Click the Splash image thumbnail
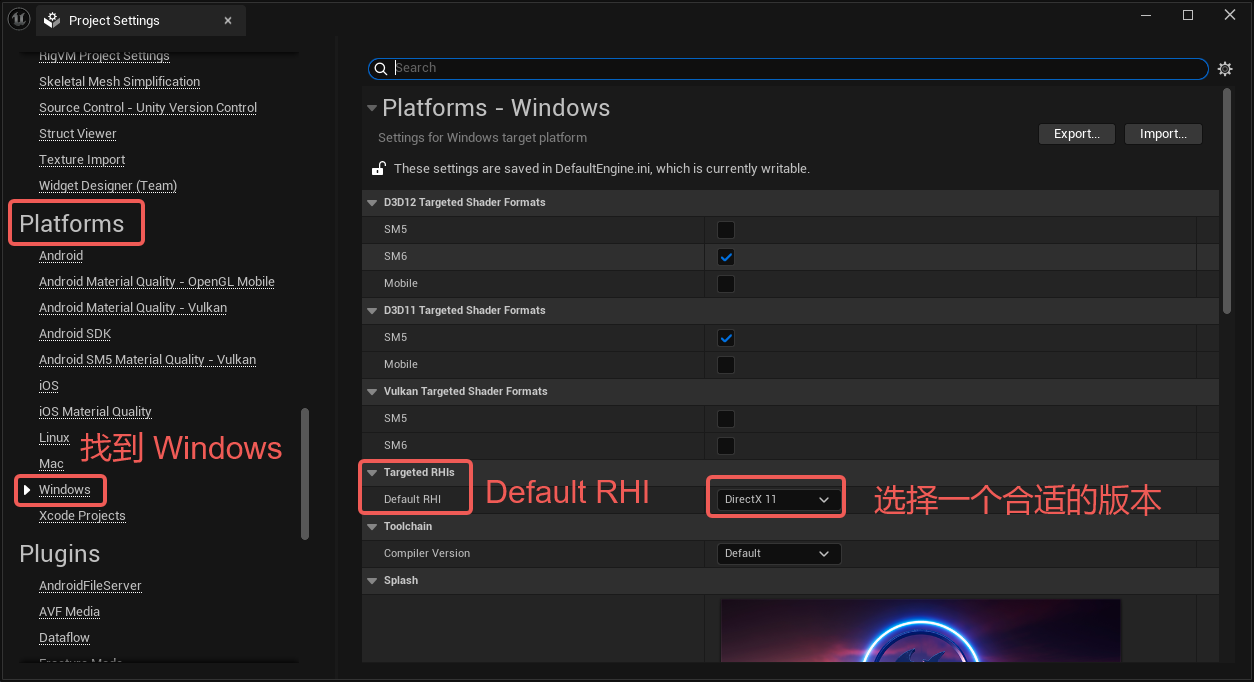The height and width of the screenshot is (682, 1254). (x=920, y=630)
